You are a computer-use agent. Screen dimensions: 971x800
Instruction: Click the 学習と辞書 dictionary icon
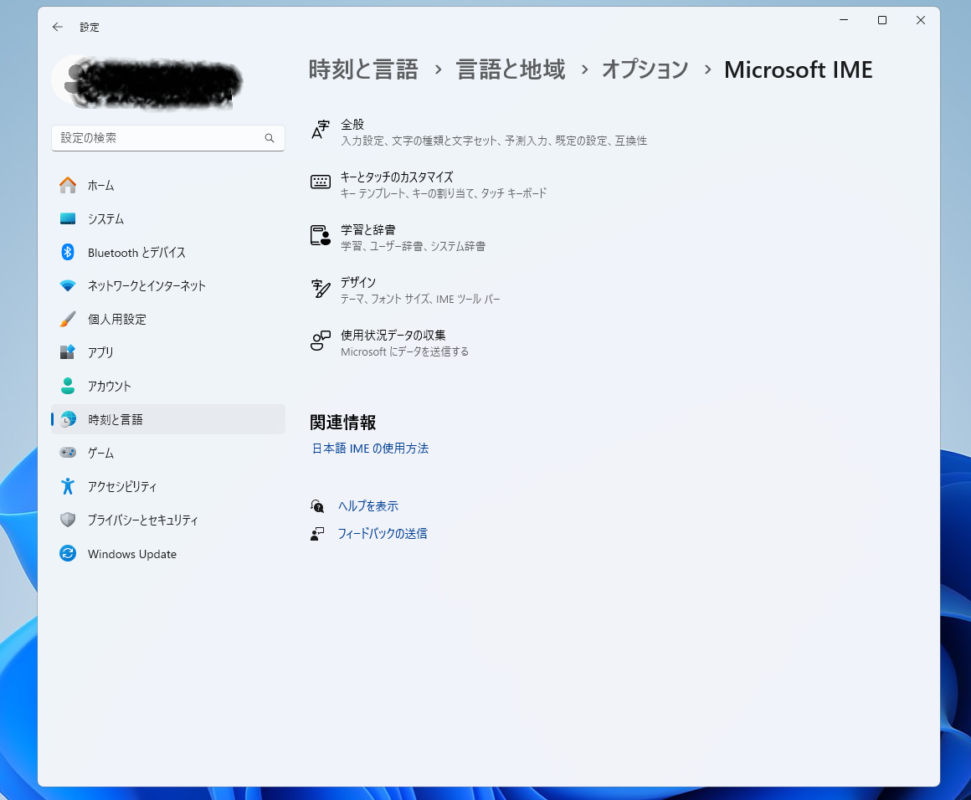tap(320, 235)
